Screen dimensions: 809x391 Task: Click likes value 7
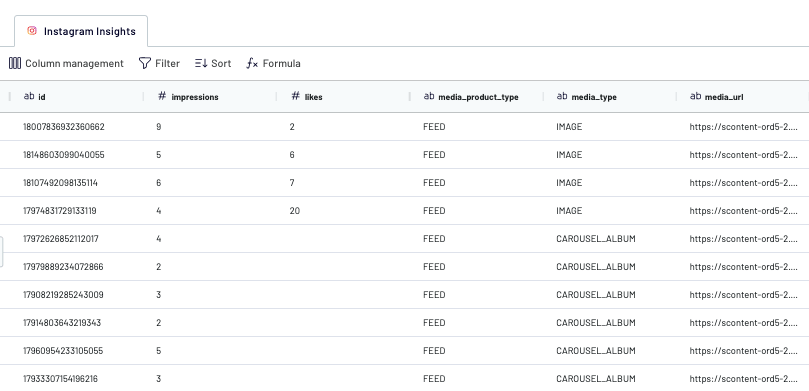(x=292, y=183)
